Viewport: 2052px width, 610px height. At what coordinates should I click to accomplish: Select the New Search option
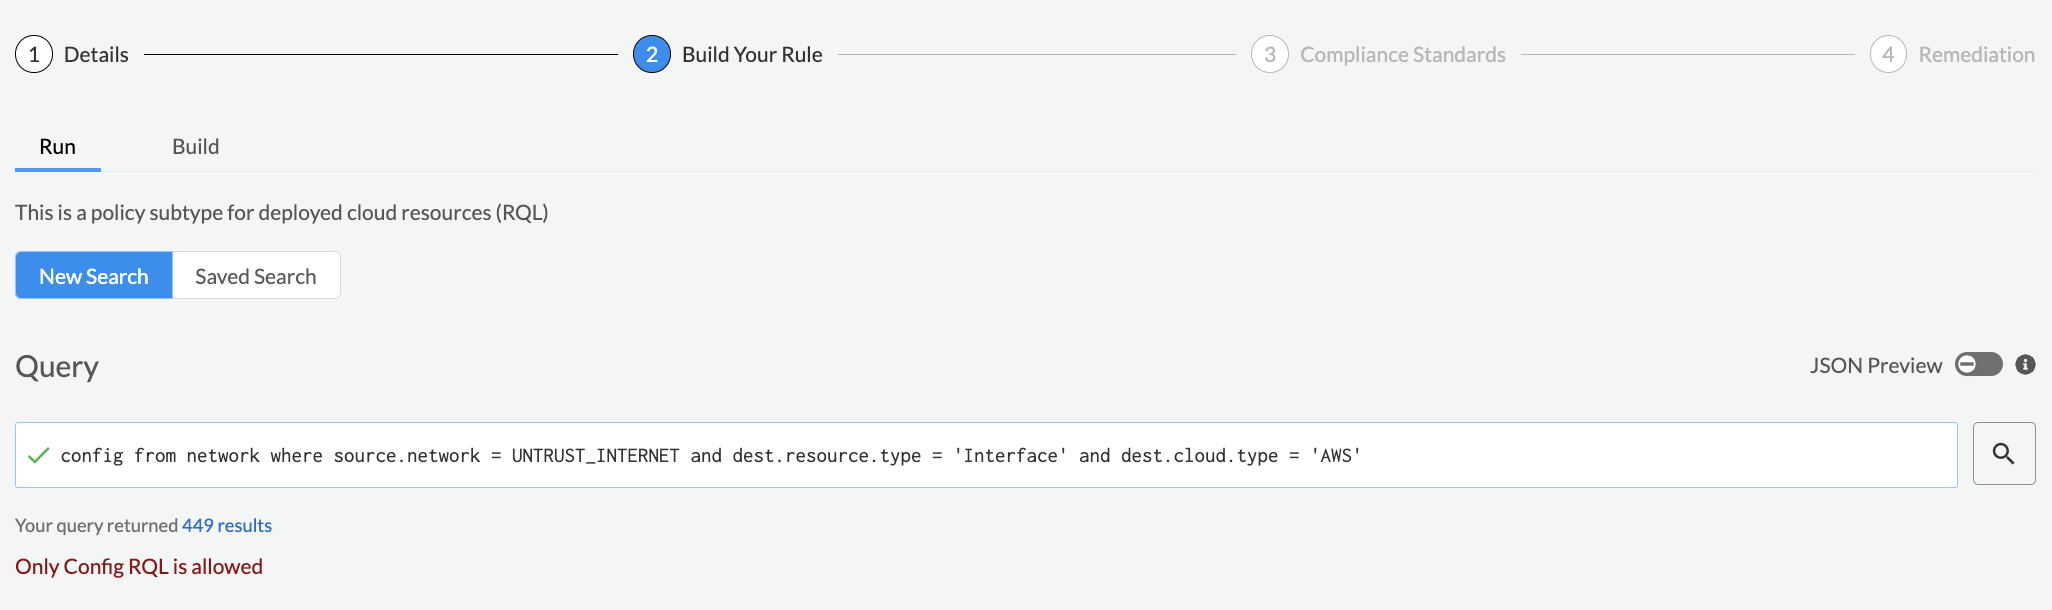[94, 276]
